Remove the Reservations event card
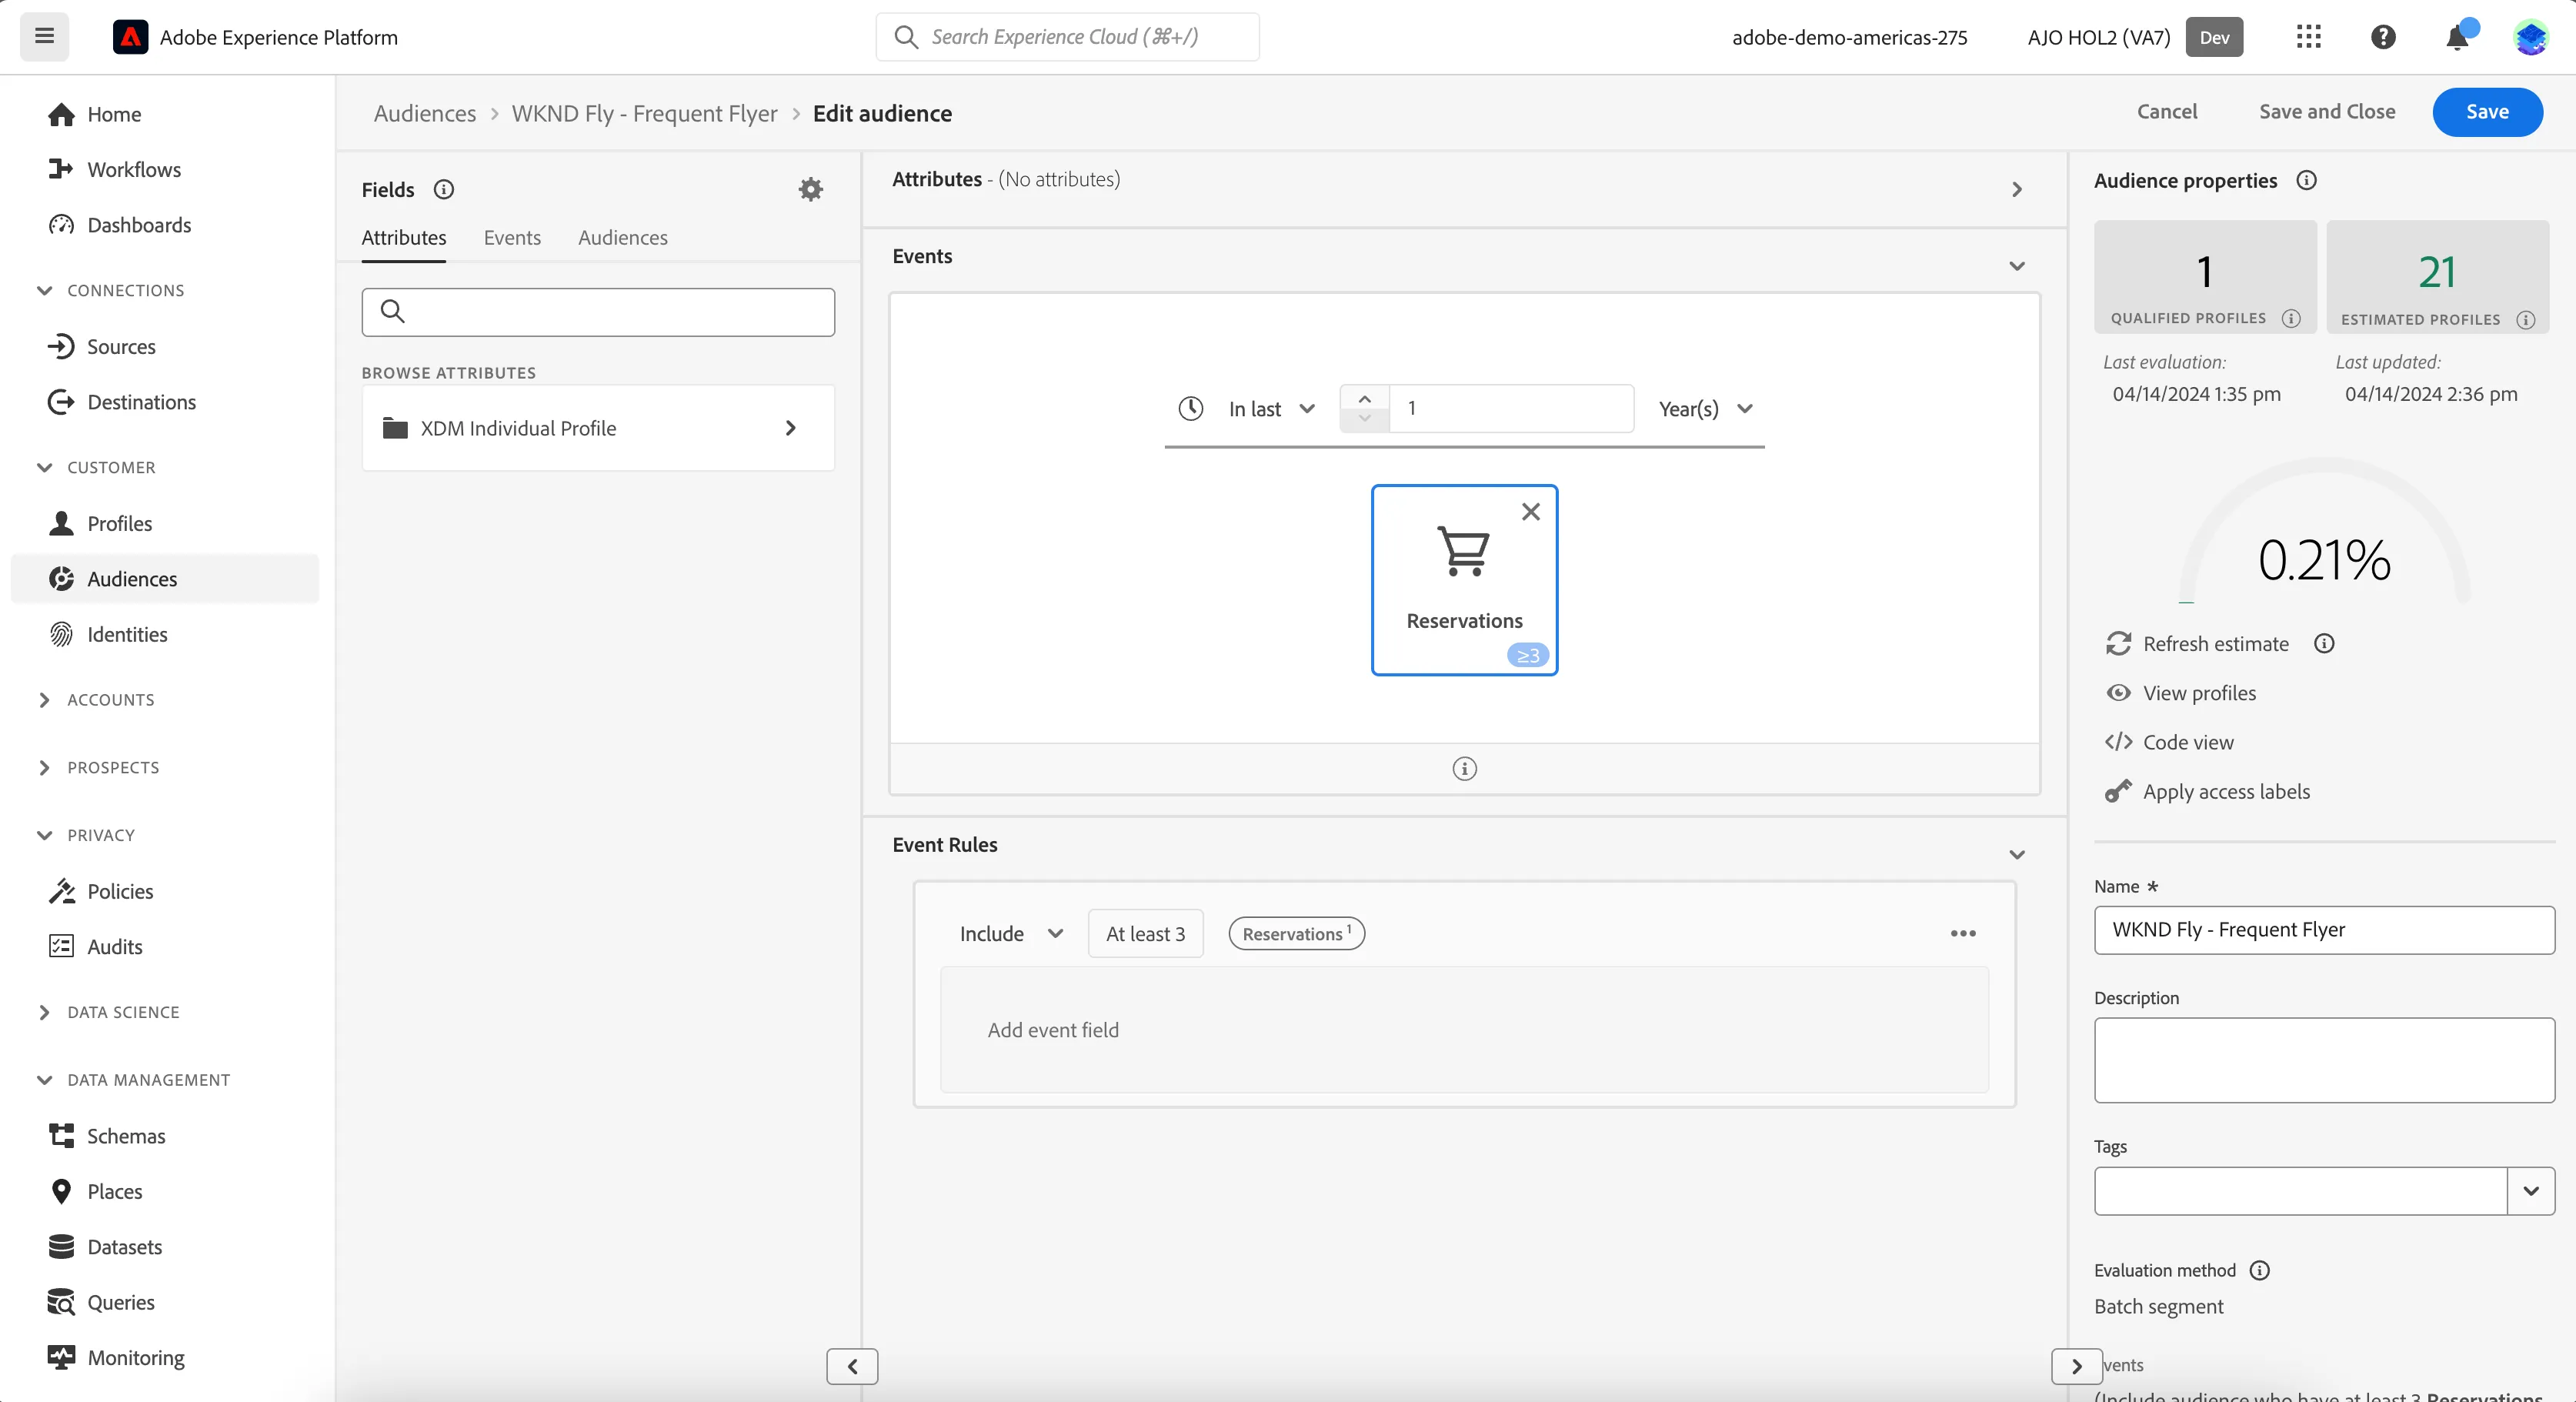This screenshot has width=2576, height=1402. [x=1530, y=512]
